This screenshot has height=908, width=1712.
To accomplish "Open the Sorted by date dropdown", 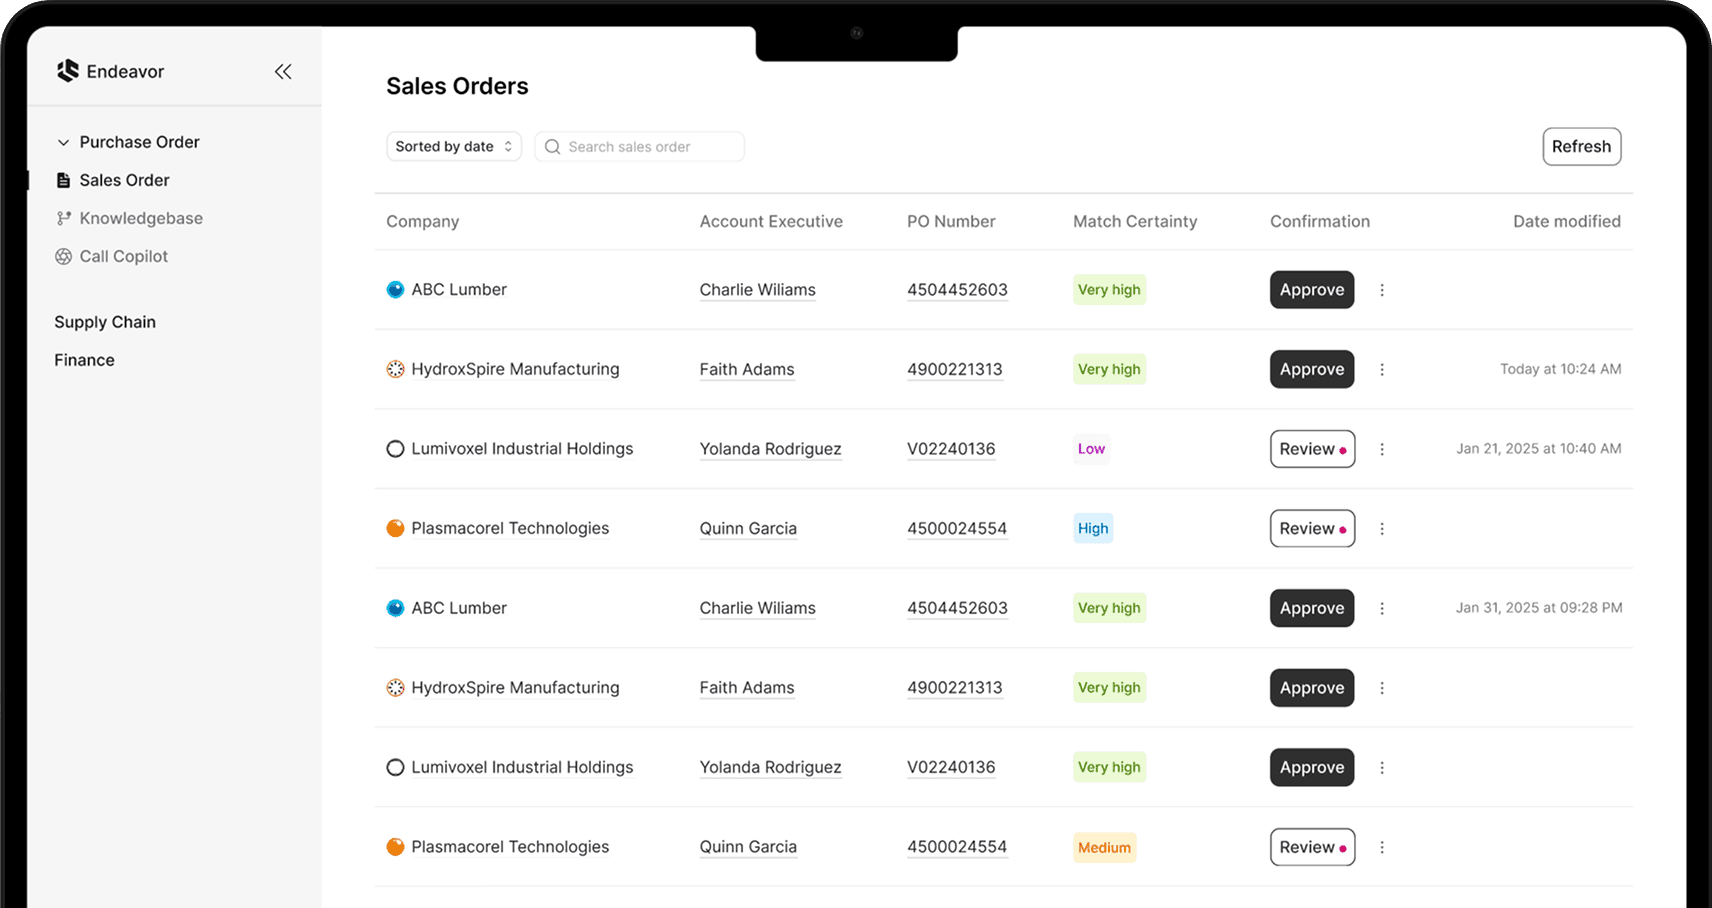I will 453,146.
